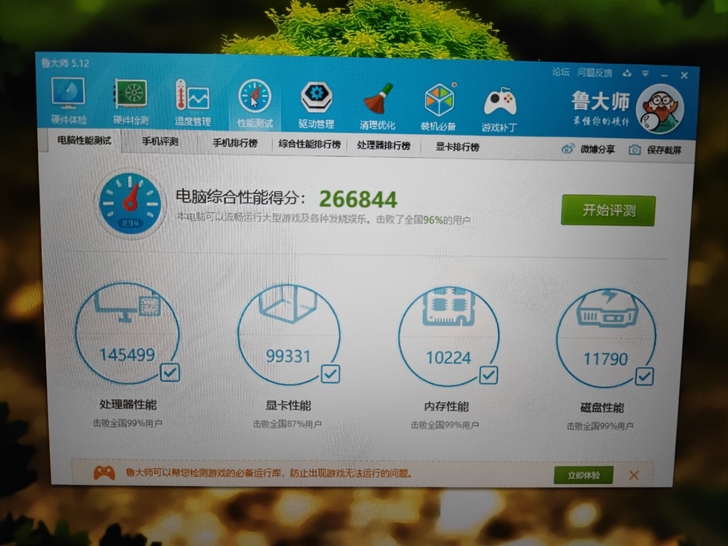728x546 pixels.
Task: Switch to the 手机评测 tab
Action: (x=160, y=141)
